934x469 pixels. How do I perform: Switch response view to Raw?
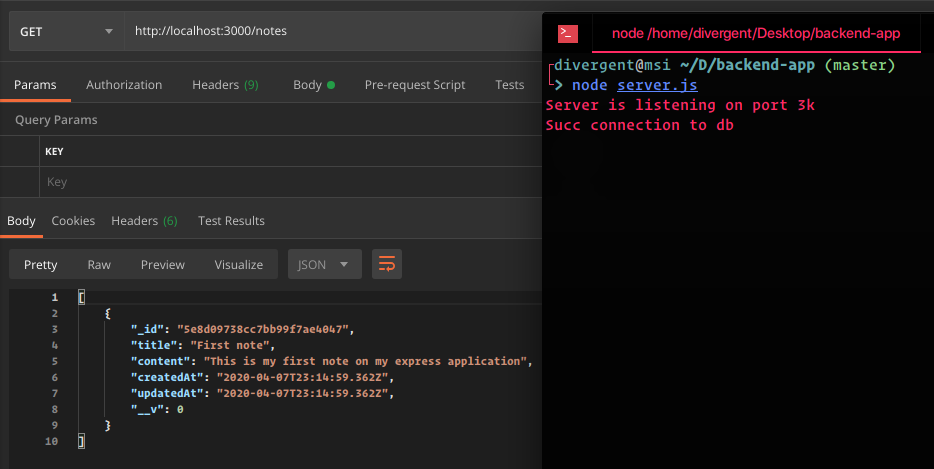pos(99,265)
